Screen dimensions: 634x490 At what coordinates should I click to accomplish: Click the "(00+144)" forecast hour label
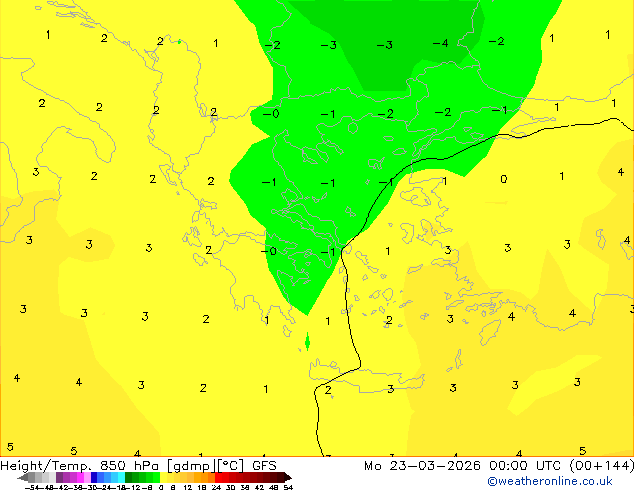(x=602, y=466)
